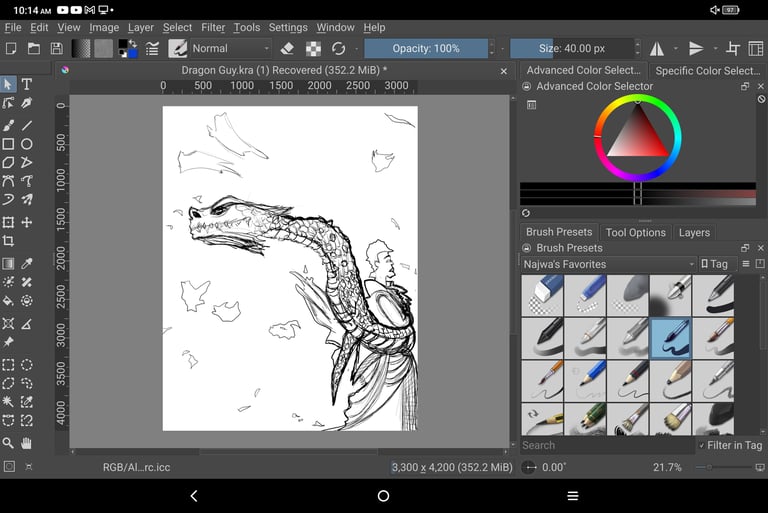This screenshot has width=768, height=513.
Task: Expand the Najwa's Favorites tag dropdown
Action: click(x=608, y=264)
